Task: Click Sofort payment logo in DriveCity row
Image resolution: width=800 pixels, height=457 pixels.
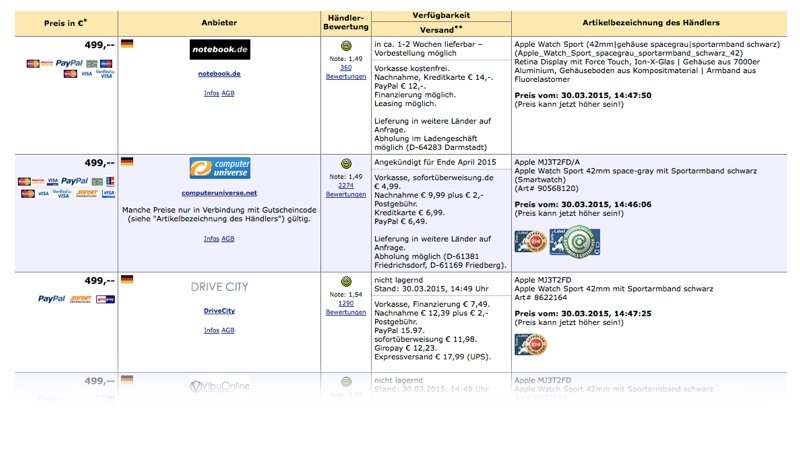Action: [81, 299]
